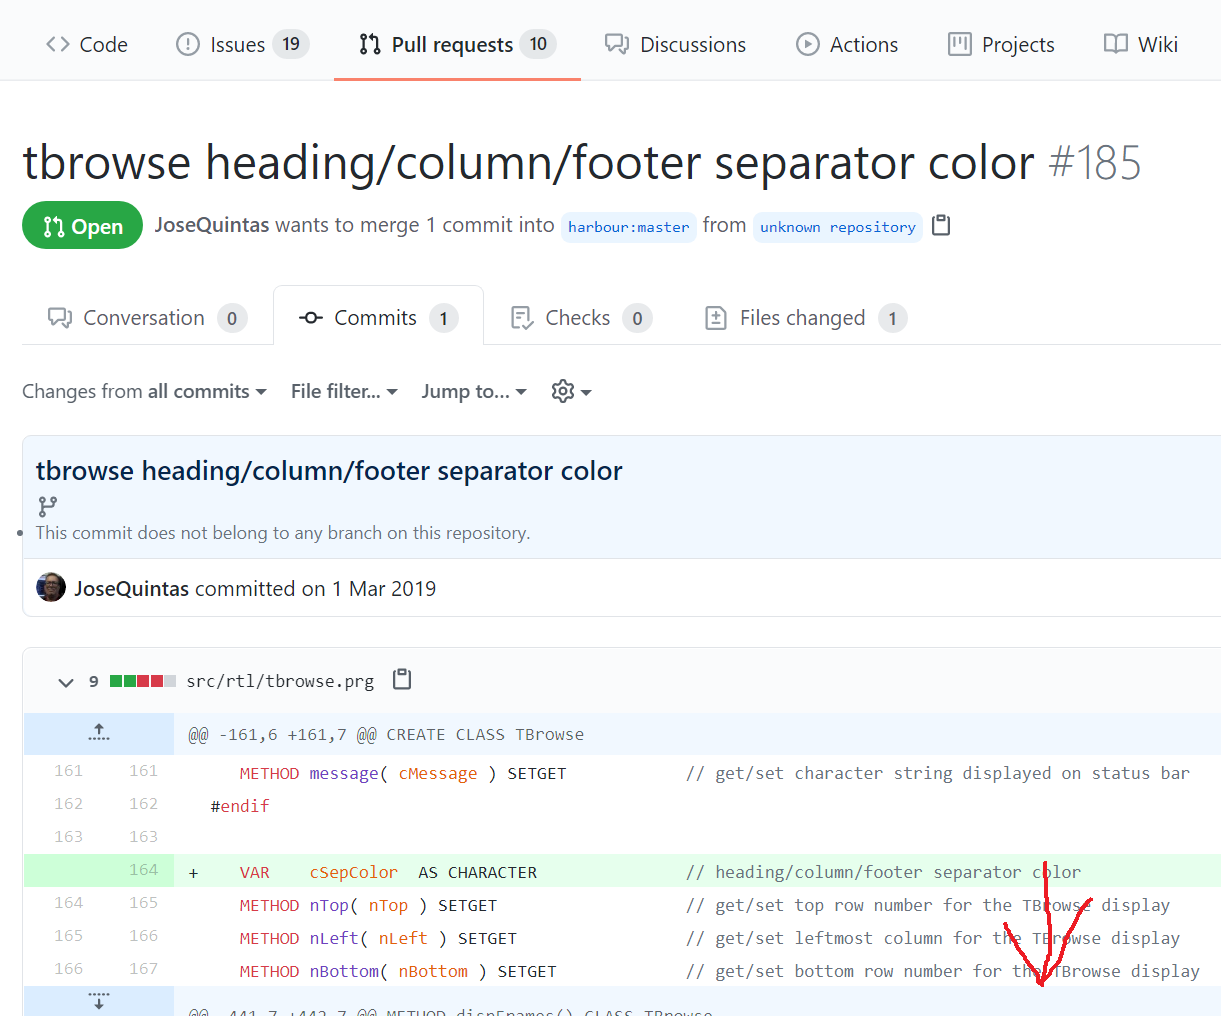The height and width of the screenshot is (1016, 1221).
Task: Expand diff upward above line 161
Action: coord(98,734)
